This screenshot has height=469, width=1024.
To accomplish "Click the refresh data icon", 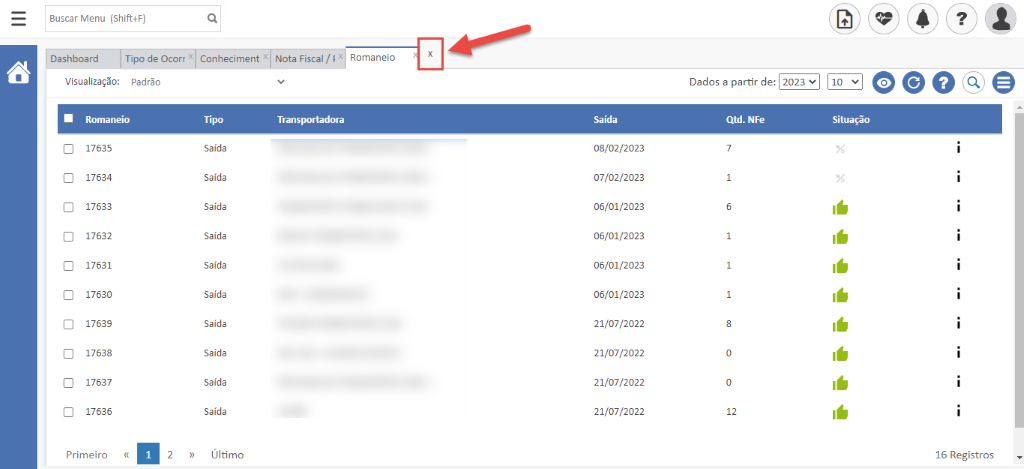I will coord(912,83).
